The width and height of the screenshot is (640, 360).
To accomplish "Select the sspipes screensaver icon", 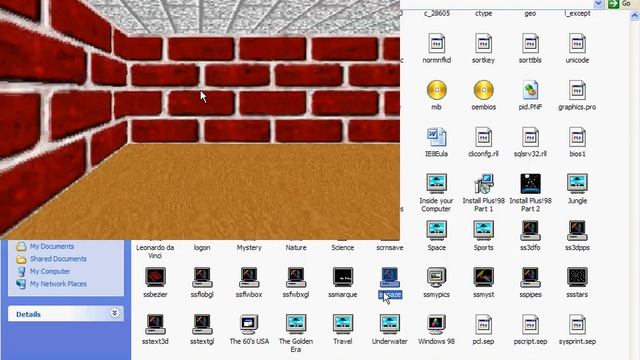I will (530, 278).
